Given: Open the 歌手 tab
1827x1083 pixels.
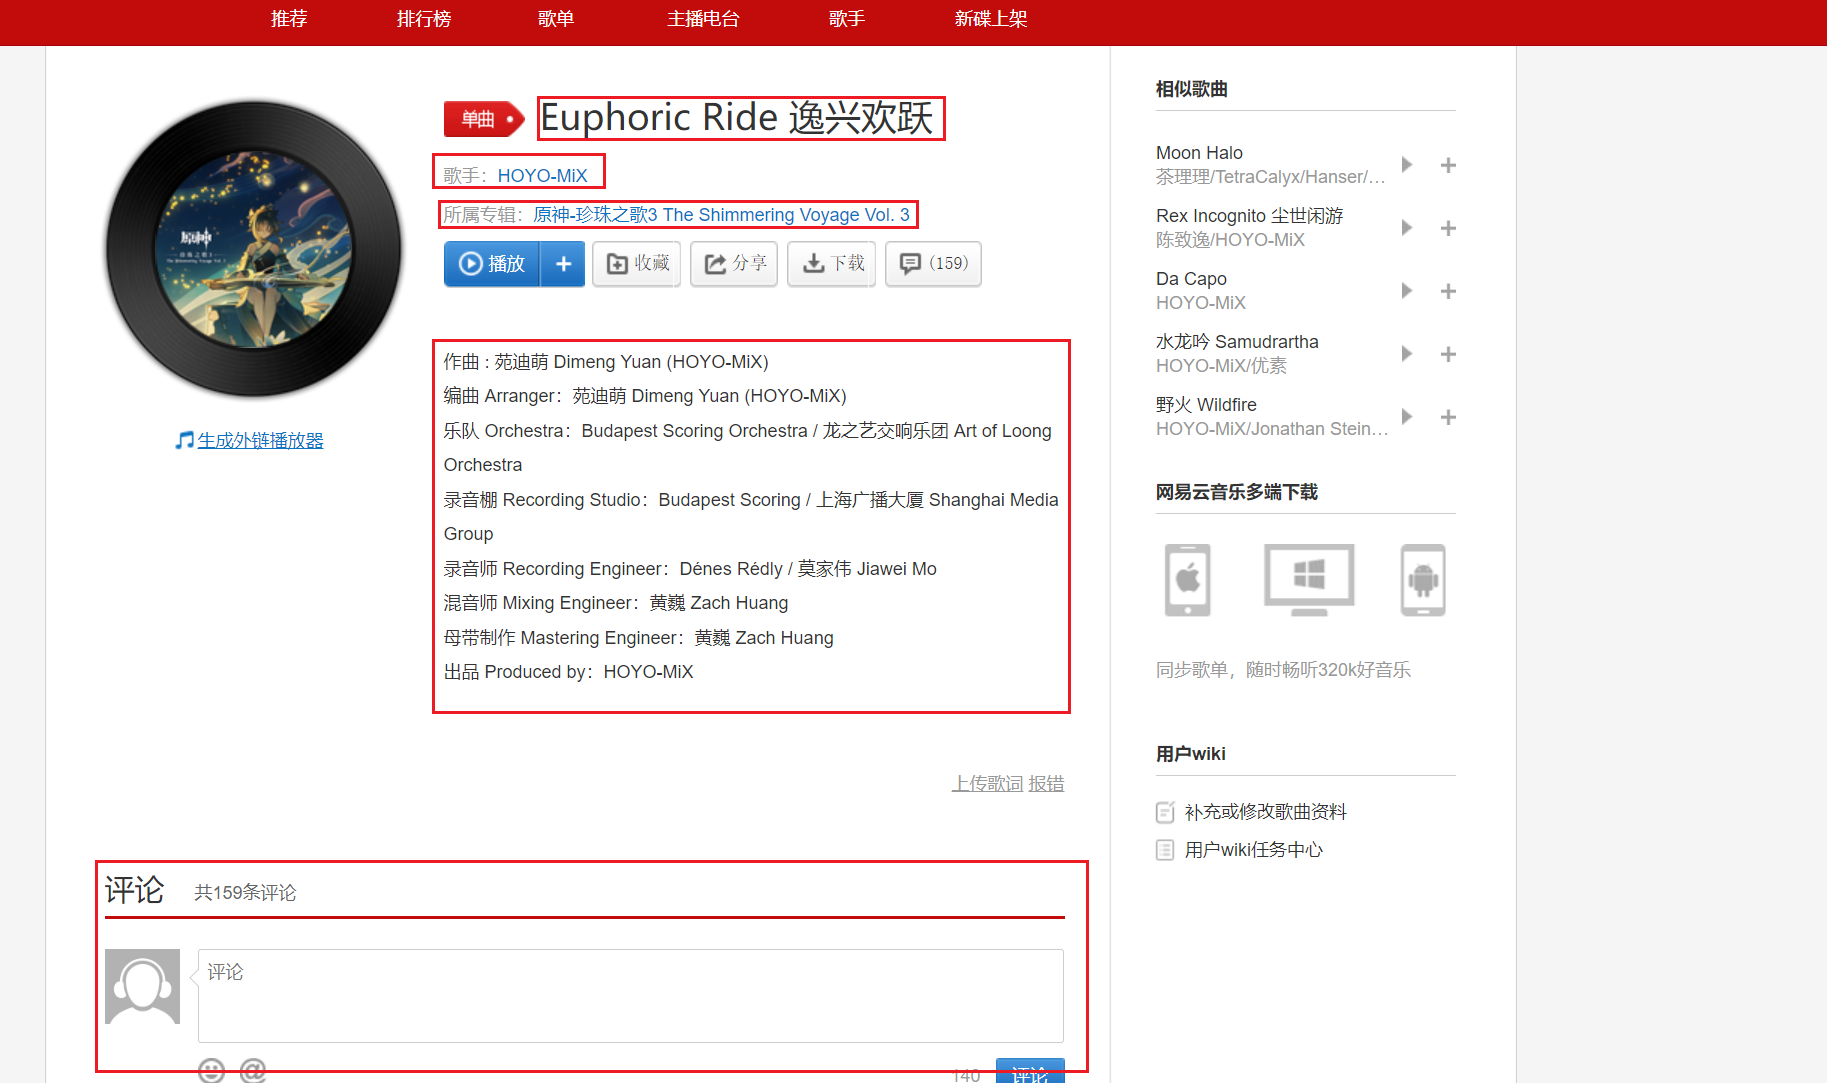Looking at the screenshot, I should pos(847,19).
